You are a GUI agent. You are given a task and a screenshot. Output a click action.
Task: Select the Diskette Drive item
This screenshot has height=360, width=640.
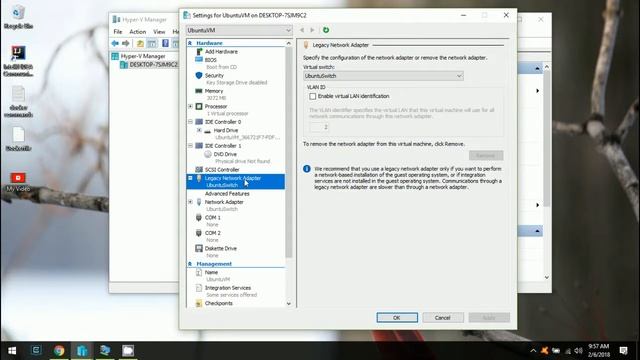[x=220, y=248]
